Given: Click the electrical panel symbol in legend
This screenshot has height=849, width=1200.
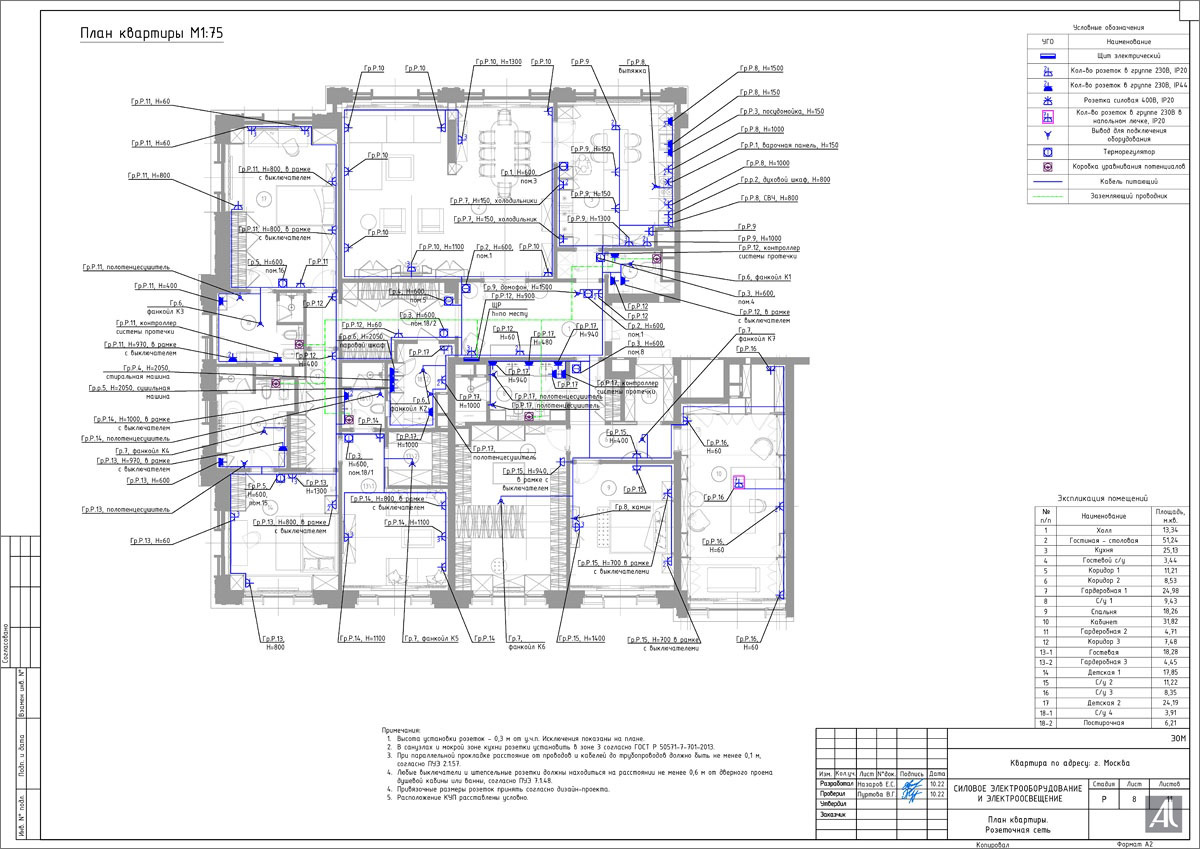Looking at the screenshot, I should 1047,57.
